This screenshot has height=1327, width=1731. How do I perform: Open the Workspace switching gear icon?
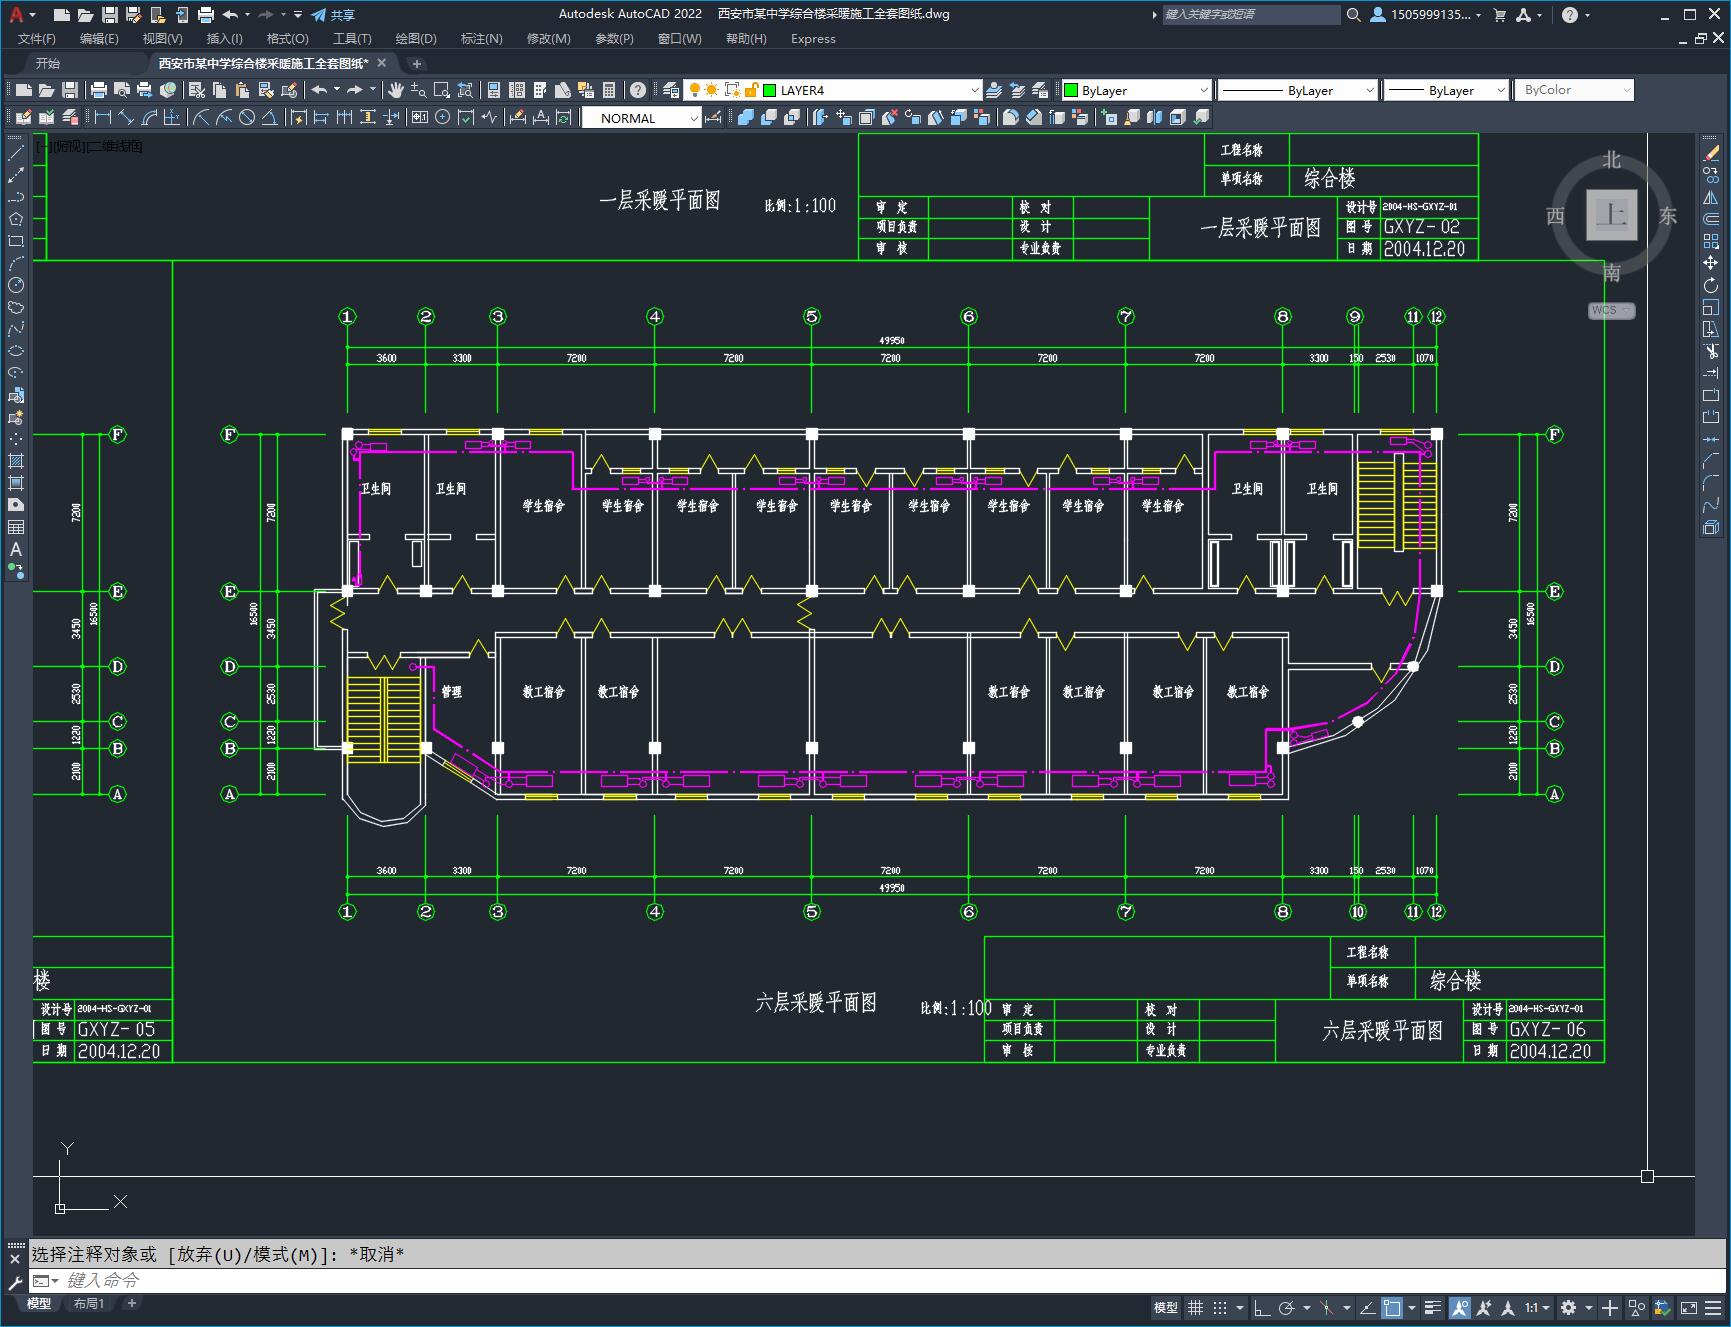point(1568,1307)
